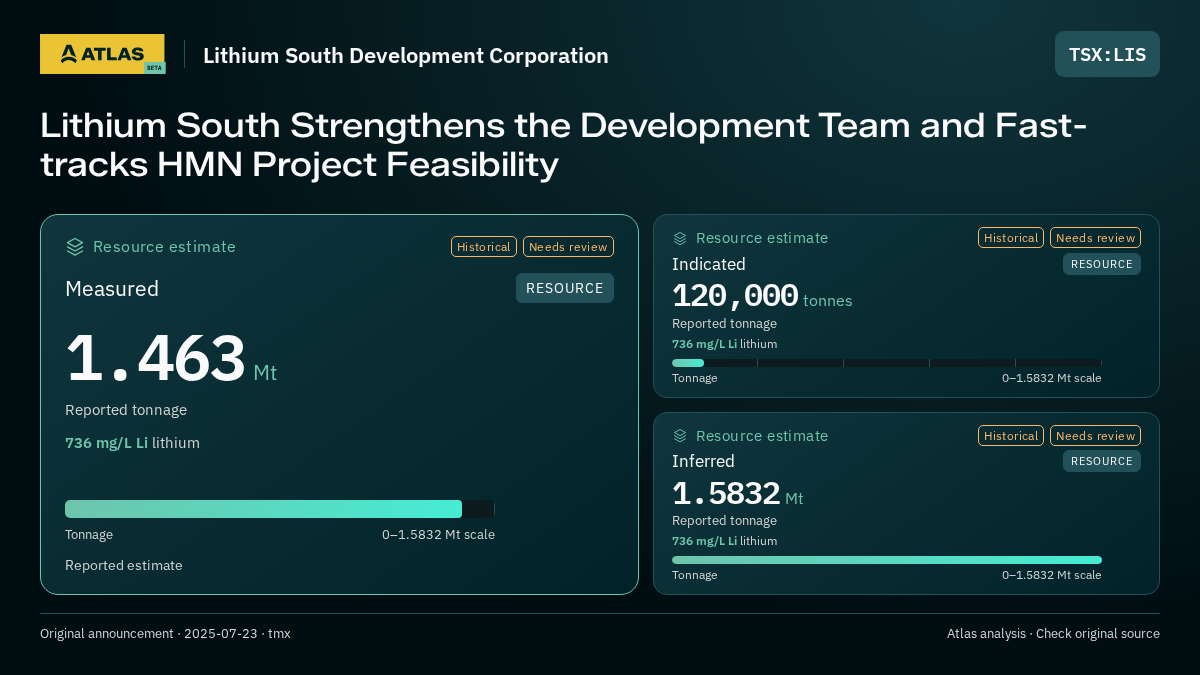Click the scale label on Indicated card

1051,378
